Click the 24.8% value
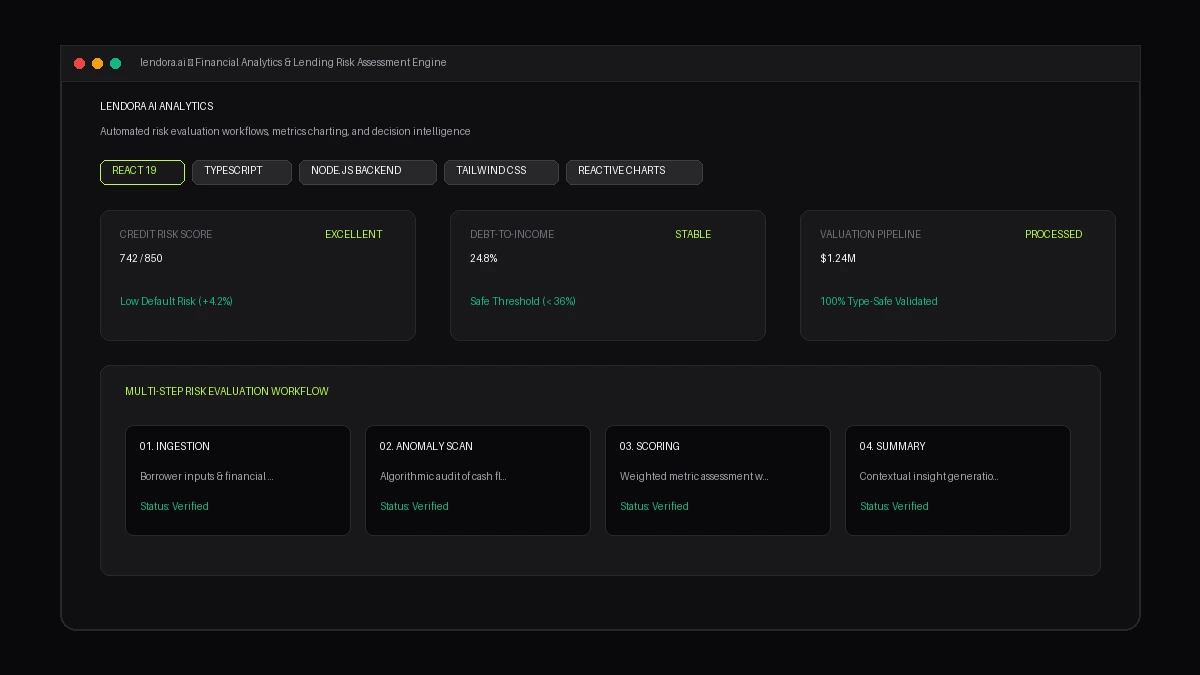The width and height of the screenshot is (1200, 675). 484,258
